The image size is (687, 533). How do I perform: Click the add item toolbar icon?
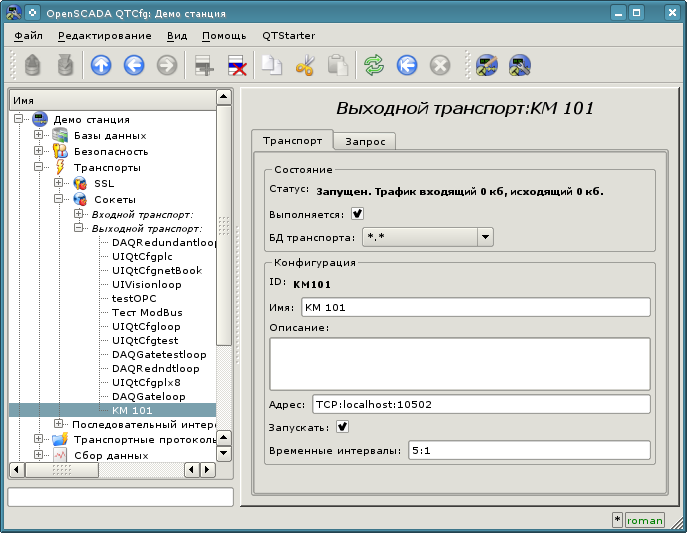[x=204, y=66]
